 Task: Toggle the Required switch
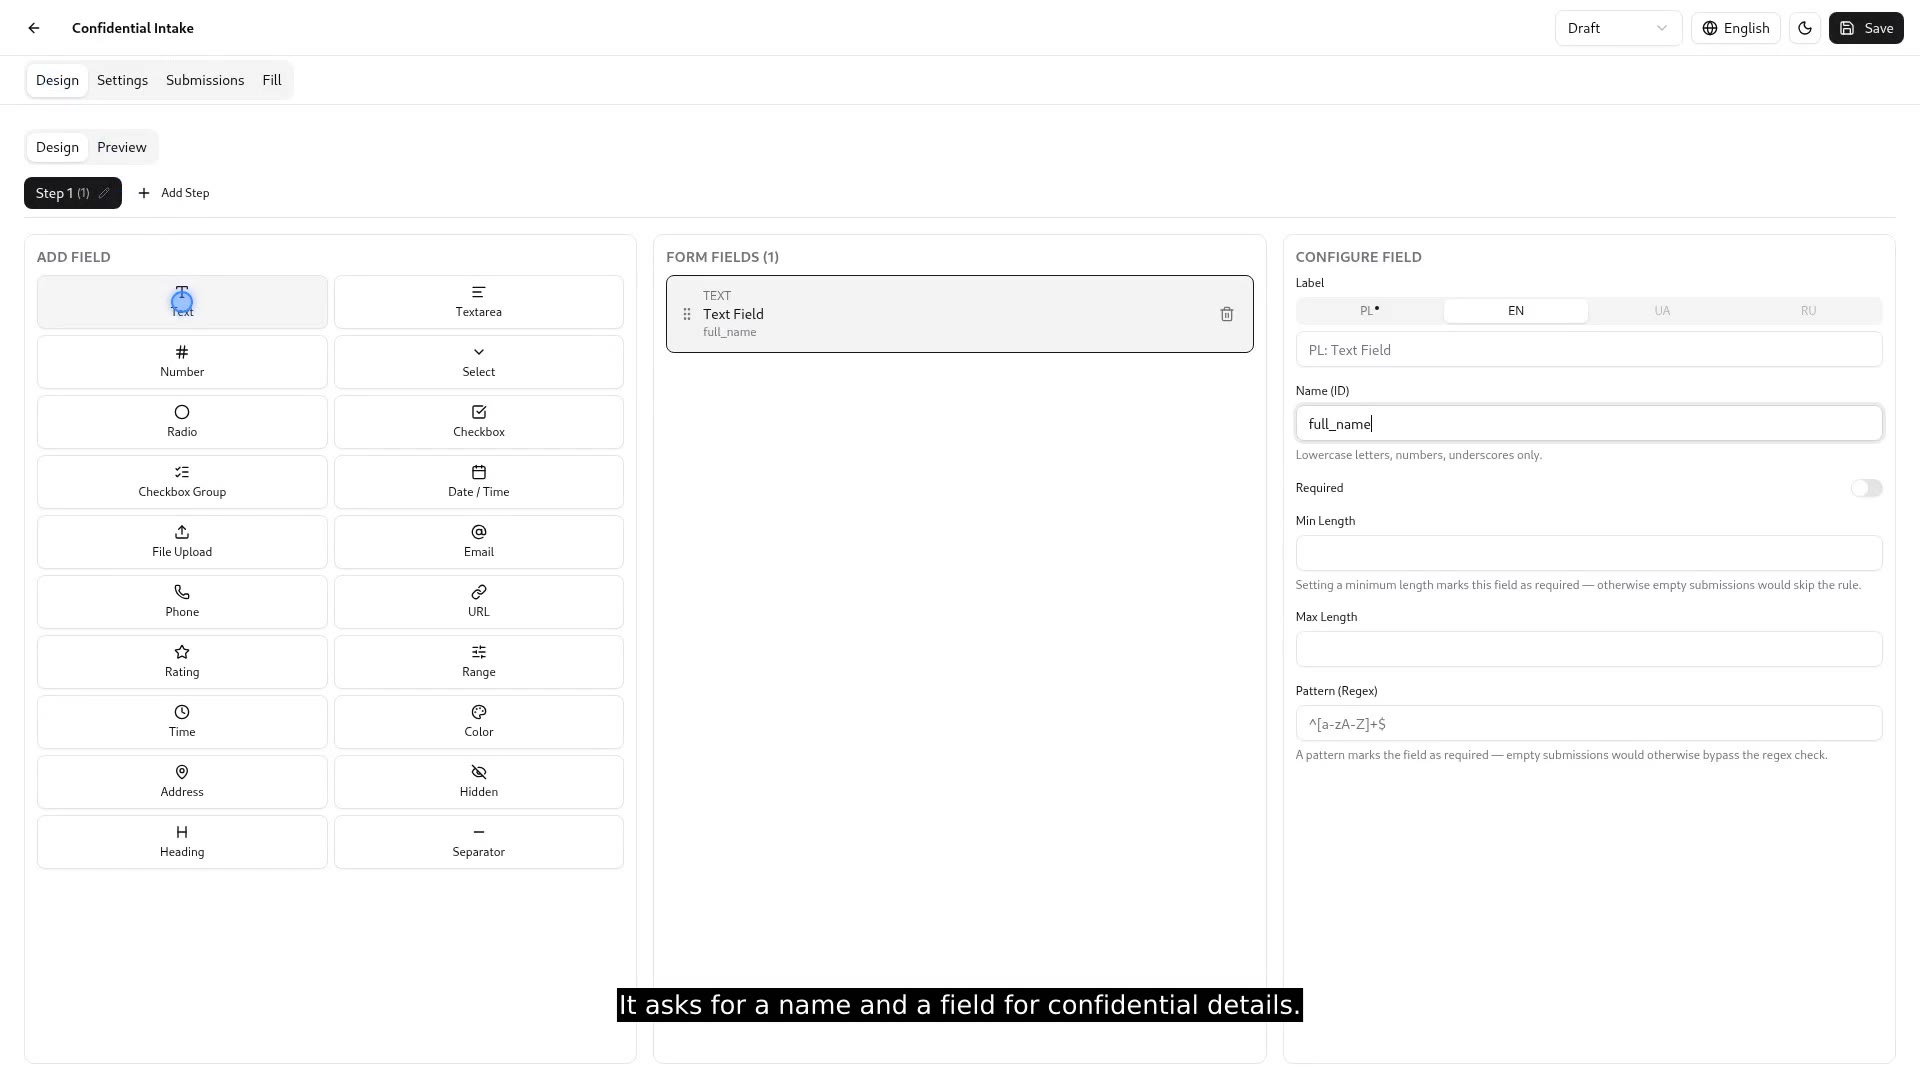tap(1866, 488)
